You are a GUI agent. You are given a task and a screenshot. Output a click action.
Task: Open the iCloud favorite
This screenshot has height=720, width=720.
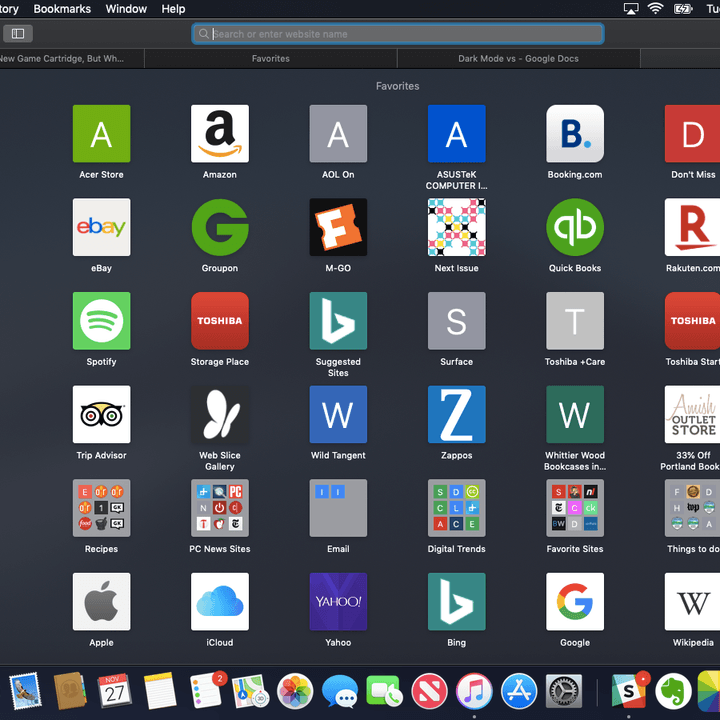coord(220,602)
